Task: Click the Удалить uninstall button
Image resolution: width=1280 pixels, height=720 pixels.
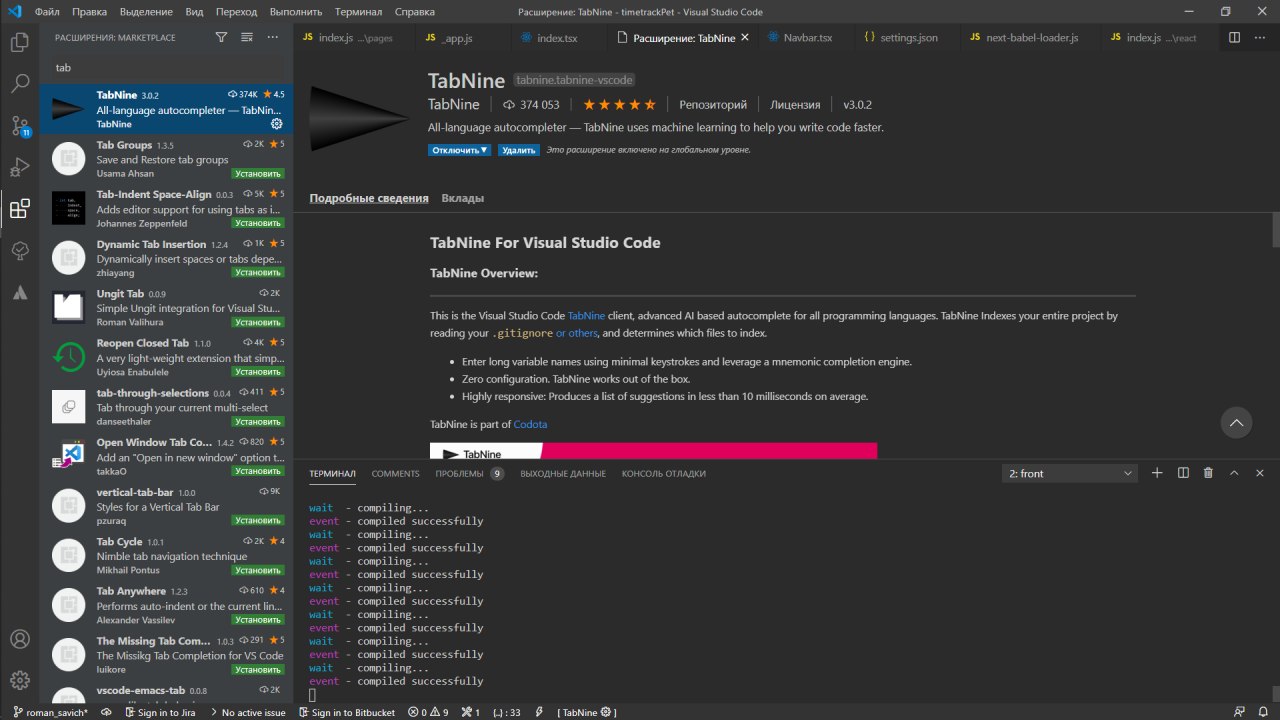Action: 518,150
